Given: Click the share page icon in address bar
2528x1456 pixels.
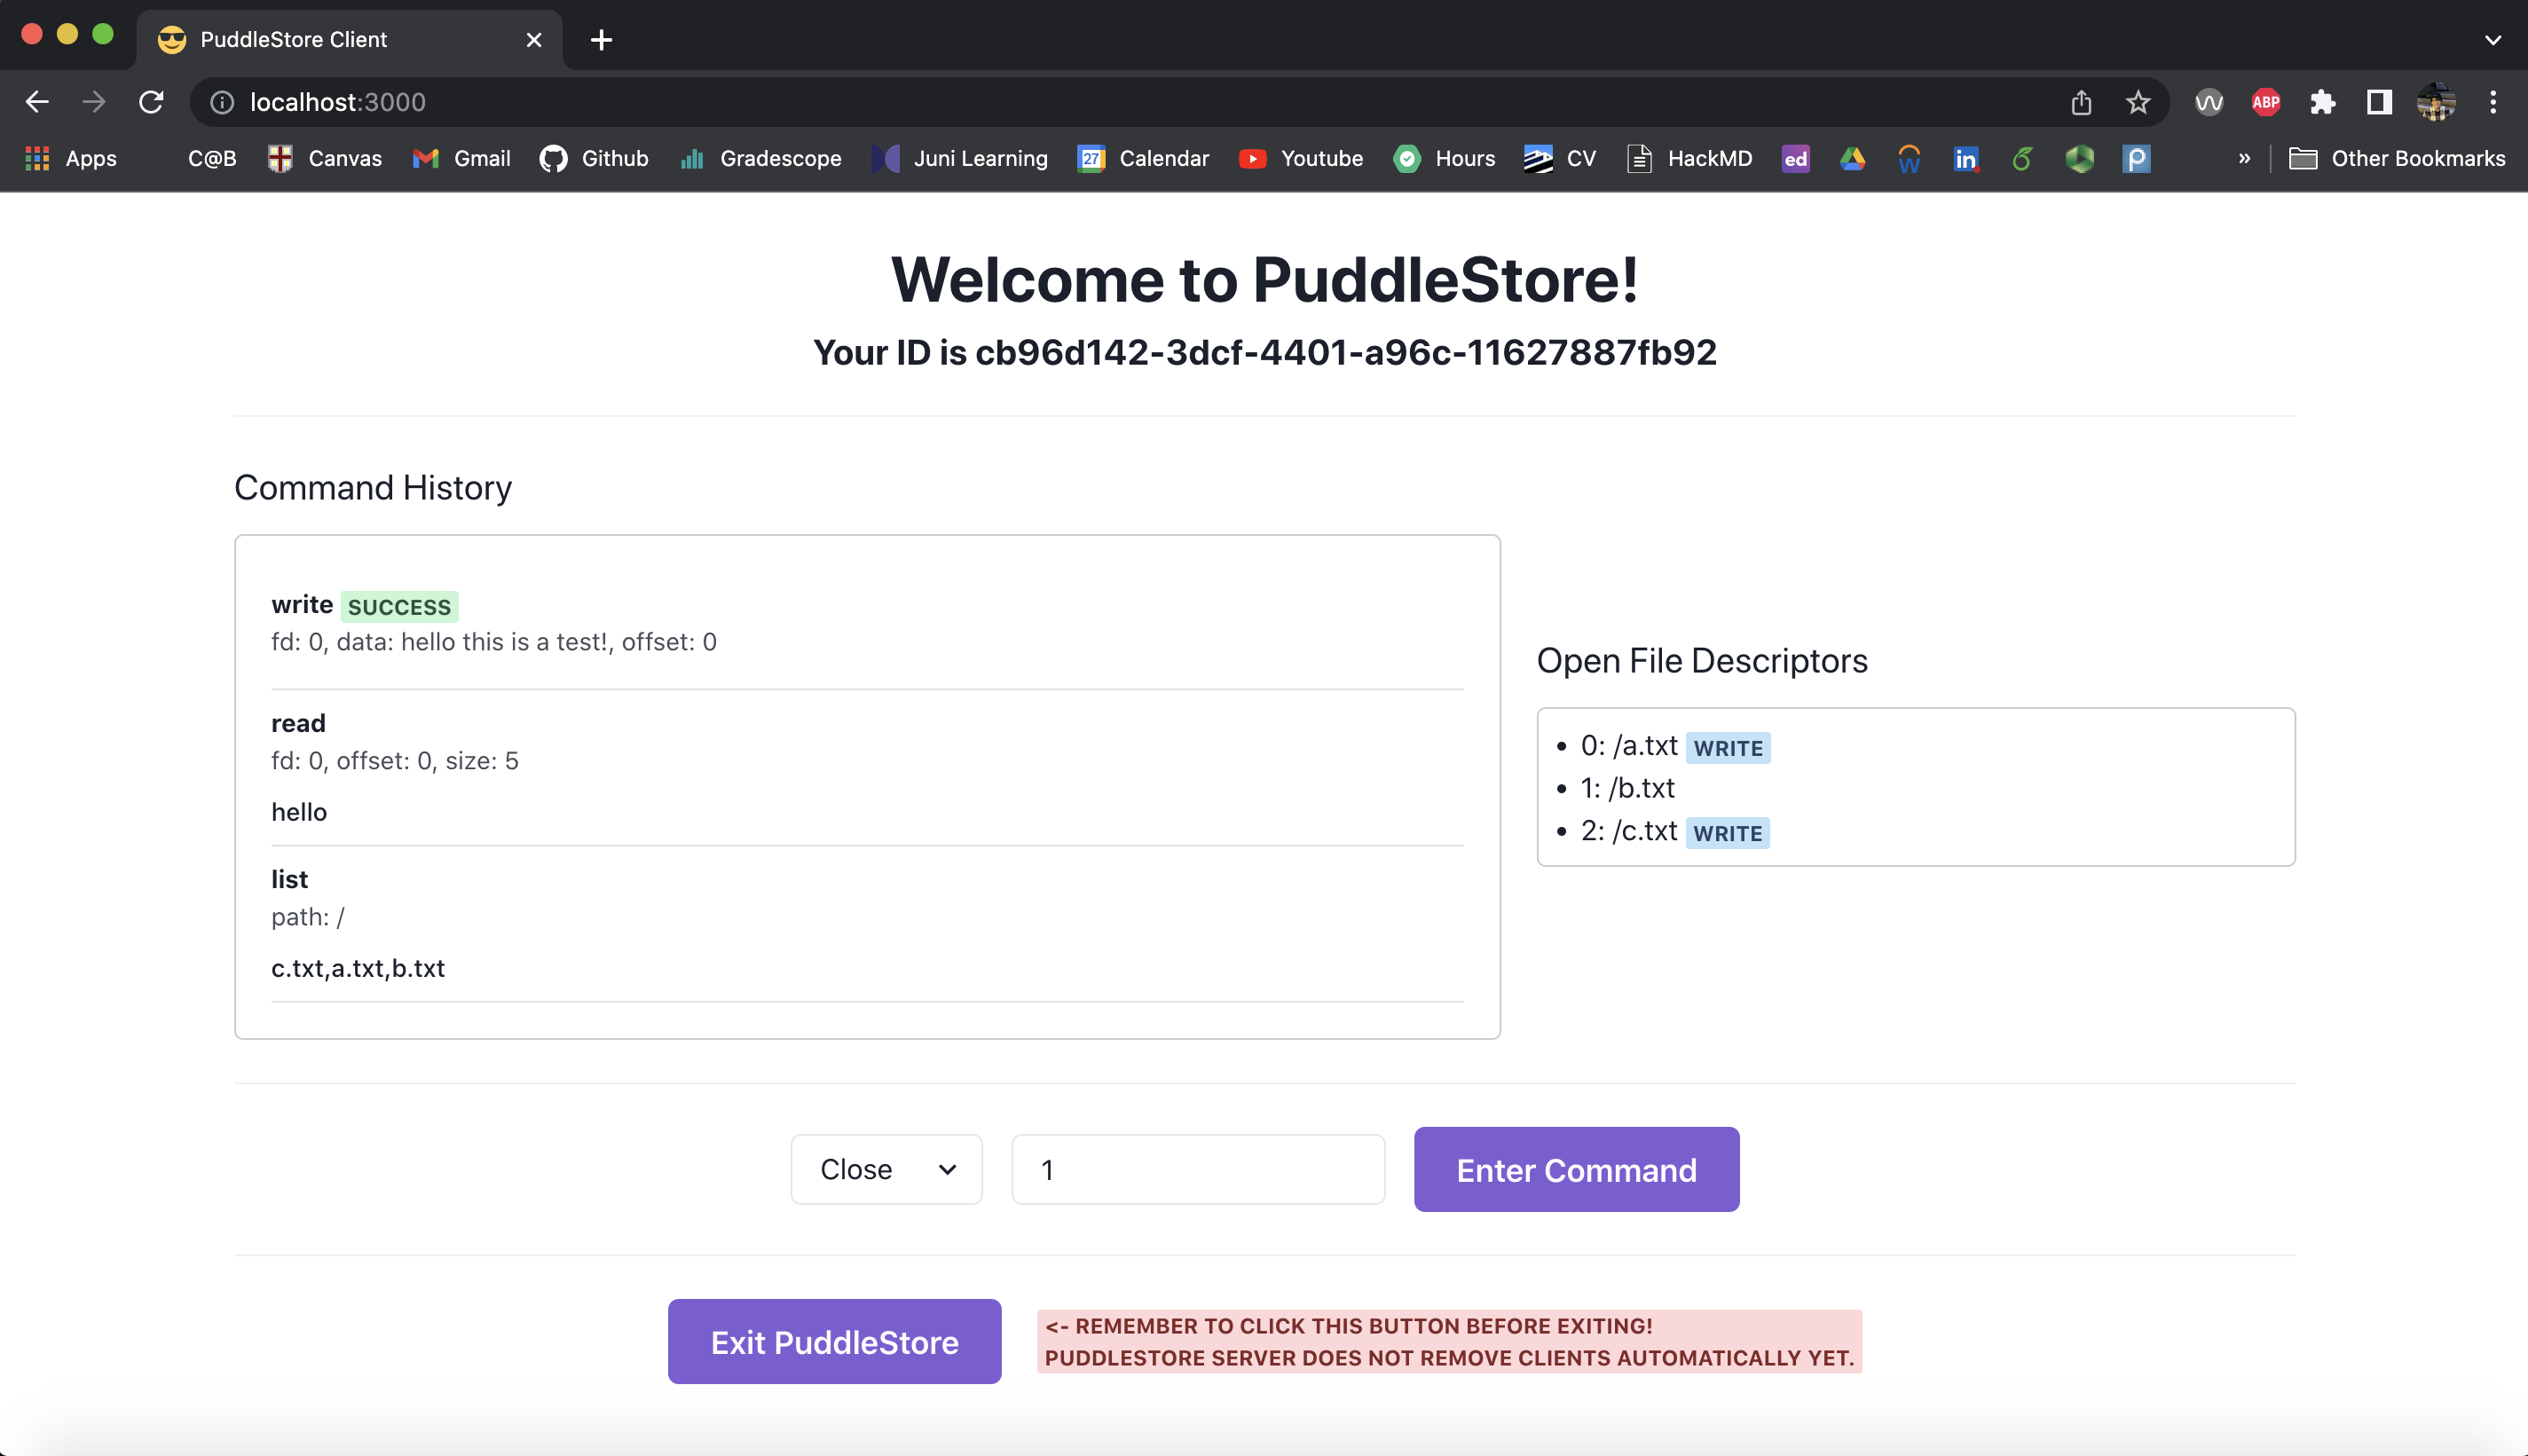Looking at the screenshot, I should click(2081, 102).
